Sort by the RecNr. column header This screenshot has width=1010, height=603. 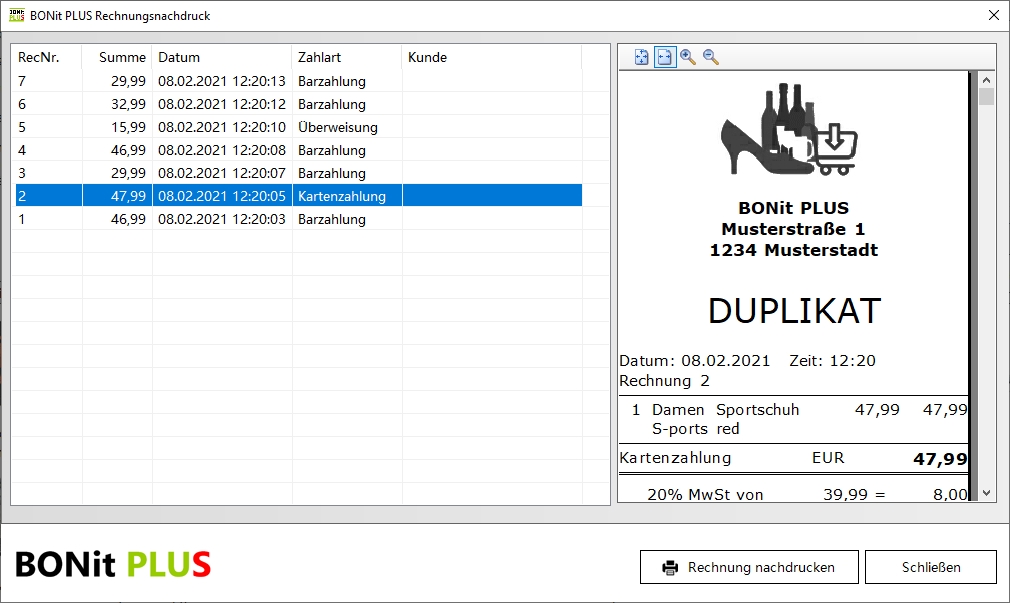[x=46, y=57]
